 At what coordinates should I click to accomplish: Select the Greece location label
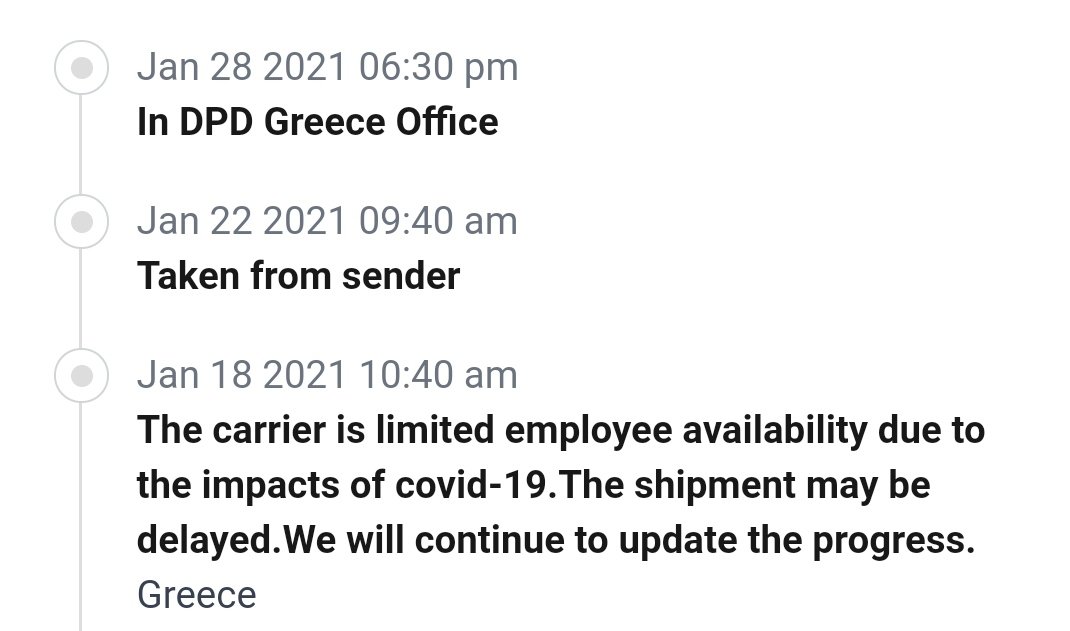(197, 595)
